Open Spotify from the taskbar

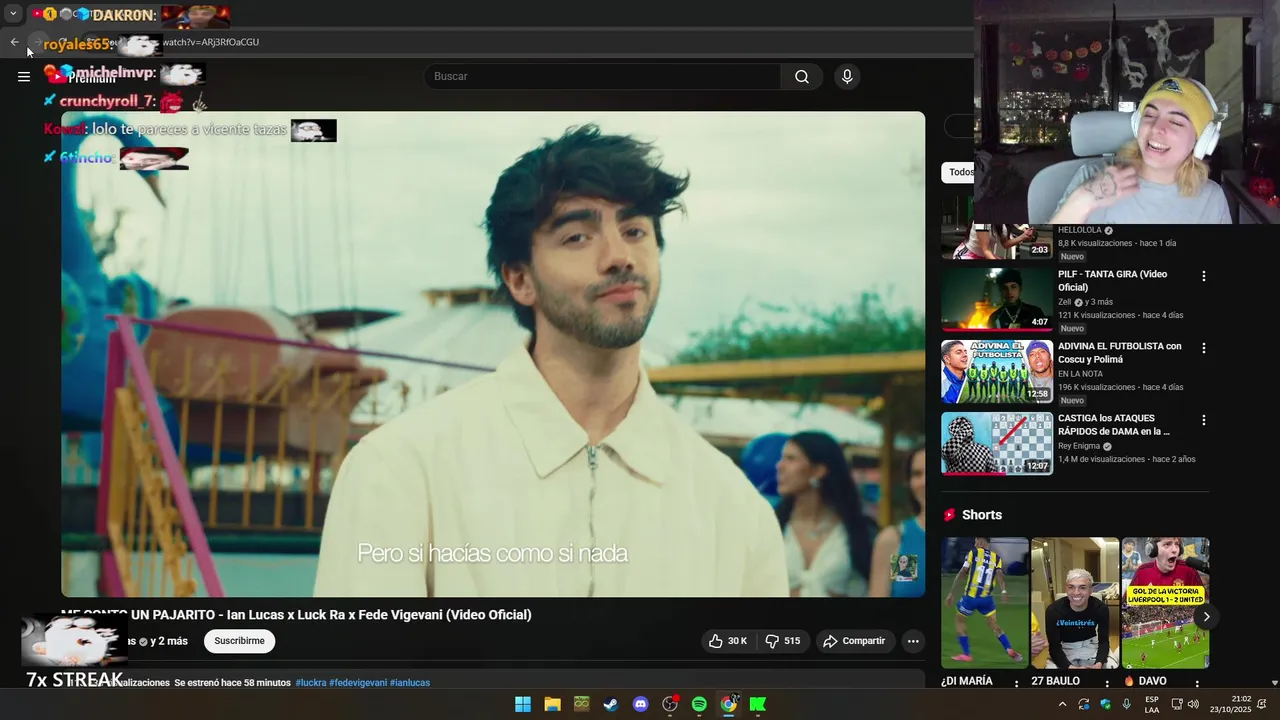pos(699,704)
